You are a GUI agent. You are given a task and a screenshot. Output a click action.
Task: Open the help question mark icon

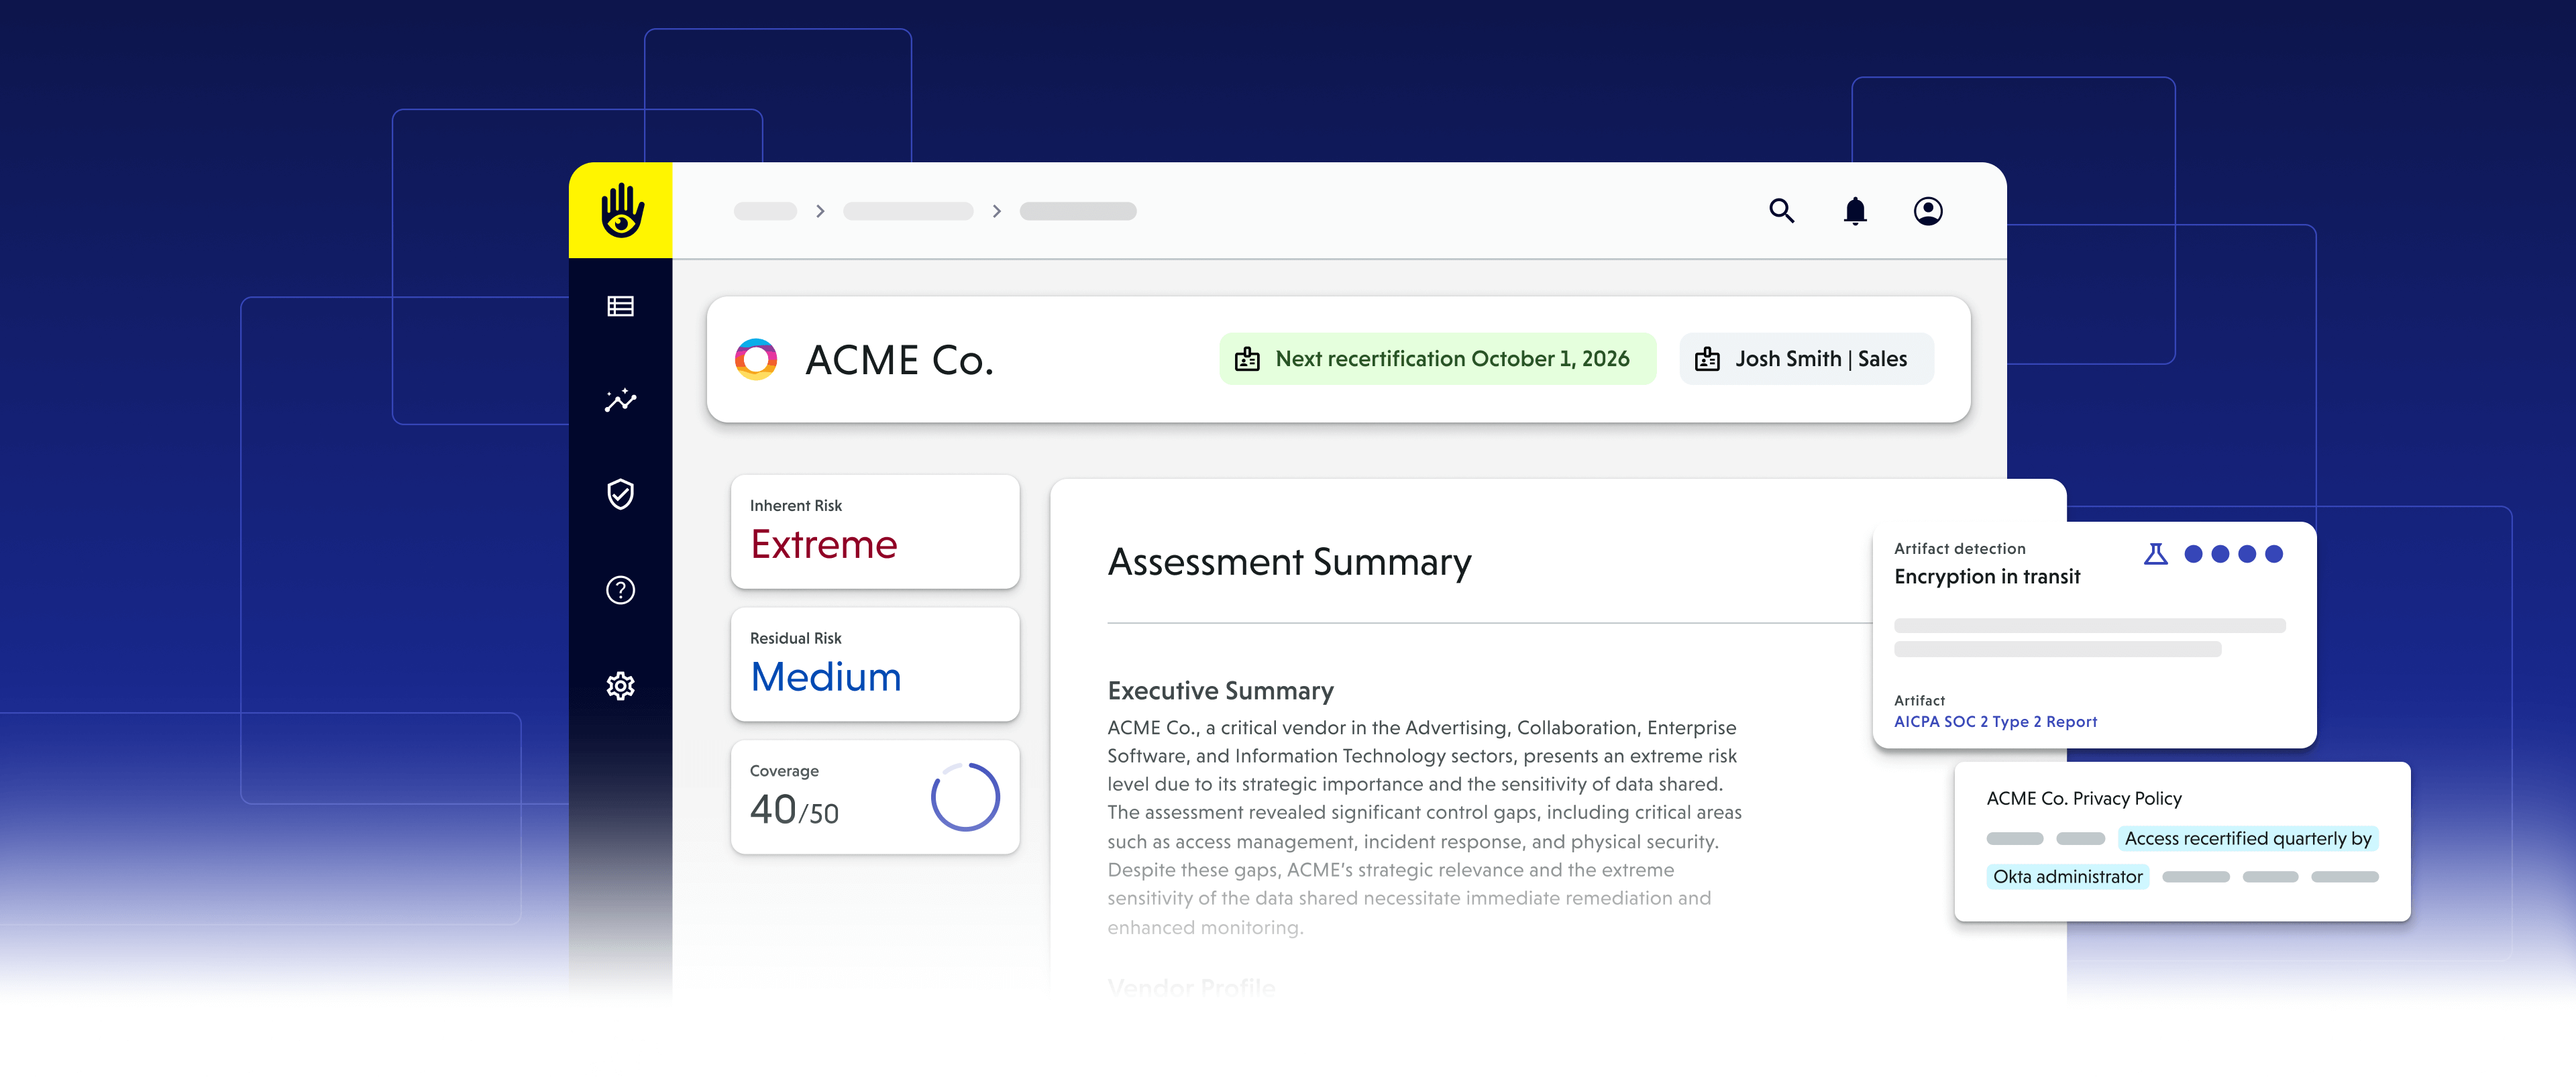pyautogui.click(x=621, y=590)
